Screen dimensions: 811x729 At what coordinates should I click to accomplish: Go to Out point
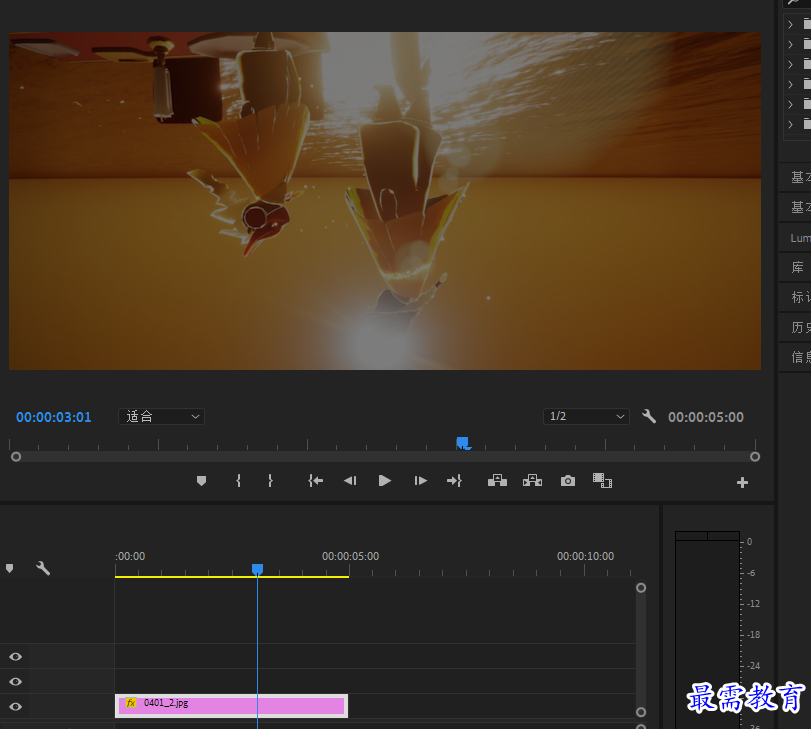[x=454, y=481]
